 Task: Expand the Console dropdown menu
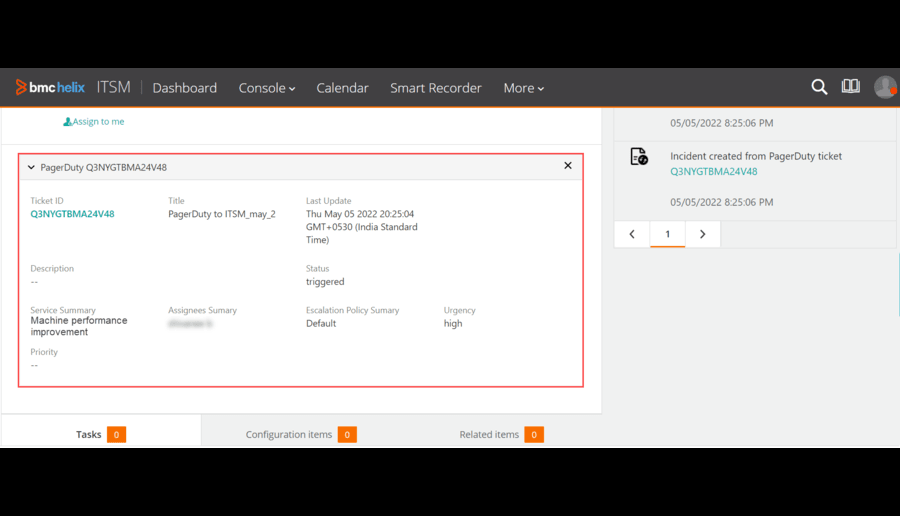pos(266,88)
